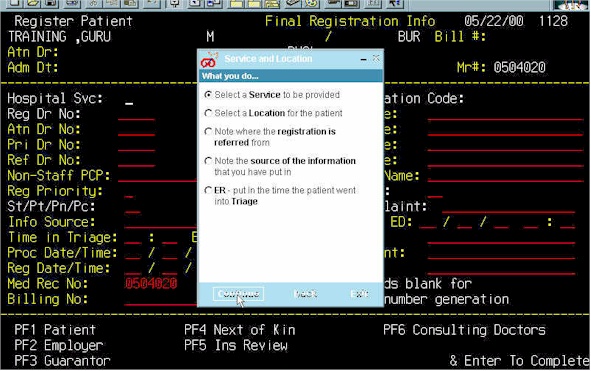Select the 'source of the information' radio option
The width and height of the screenshot is (591, 371).
(208, 161)
